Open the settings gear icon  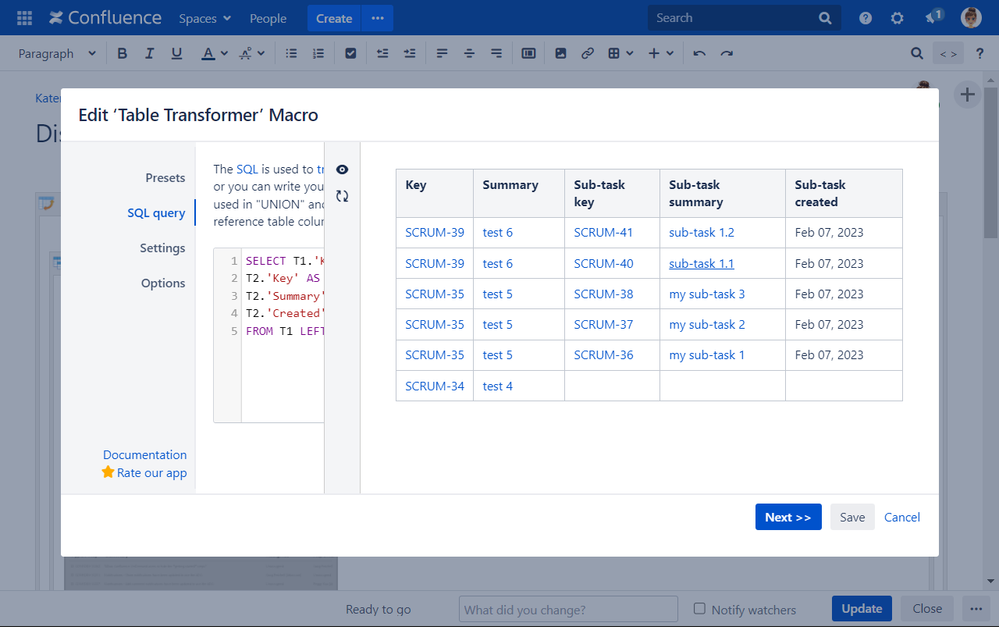click(897, 18)
